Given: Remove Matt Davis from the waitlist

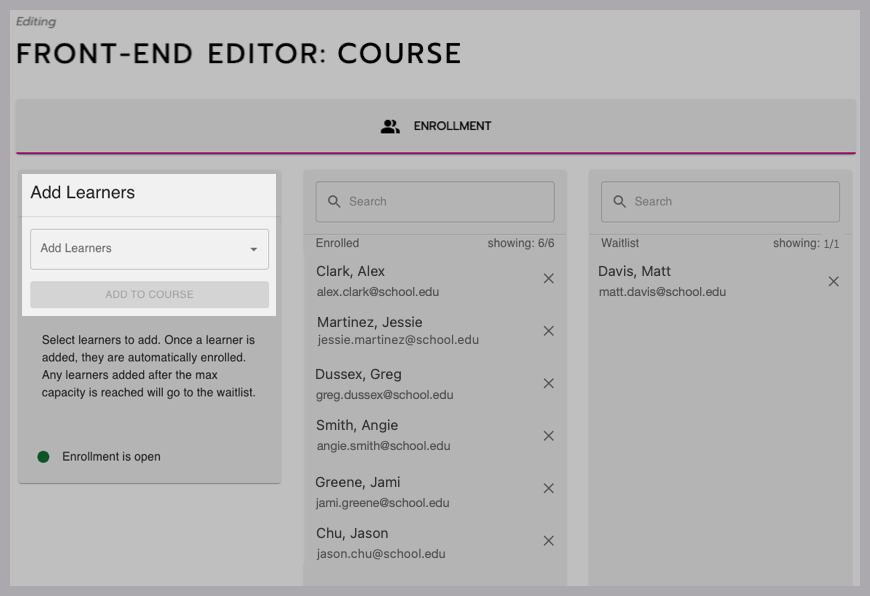Looking at the screenshot, I should (x=833, y=282).
